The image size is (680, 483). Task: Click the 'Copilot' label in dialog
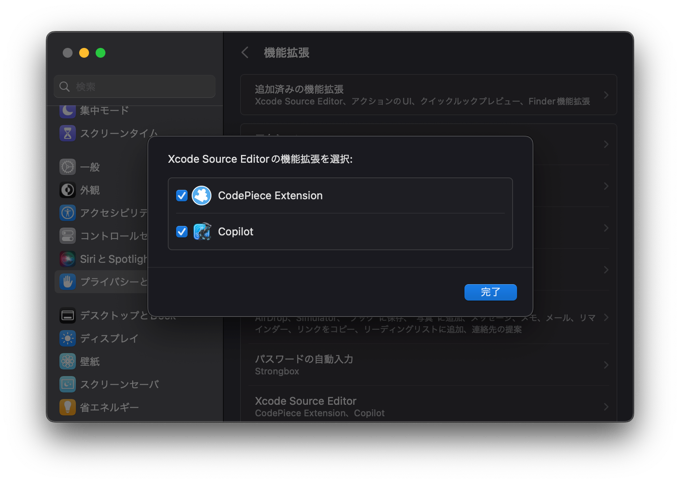(x=235, y=232)
